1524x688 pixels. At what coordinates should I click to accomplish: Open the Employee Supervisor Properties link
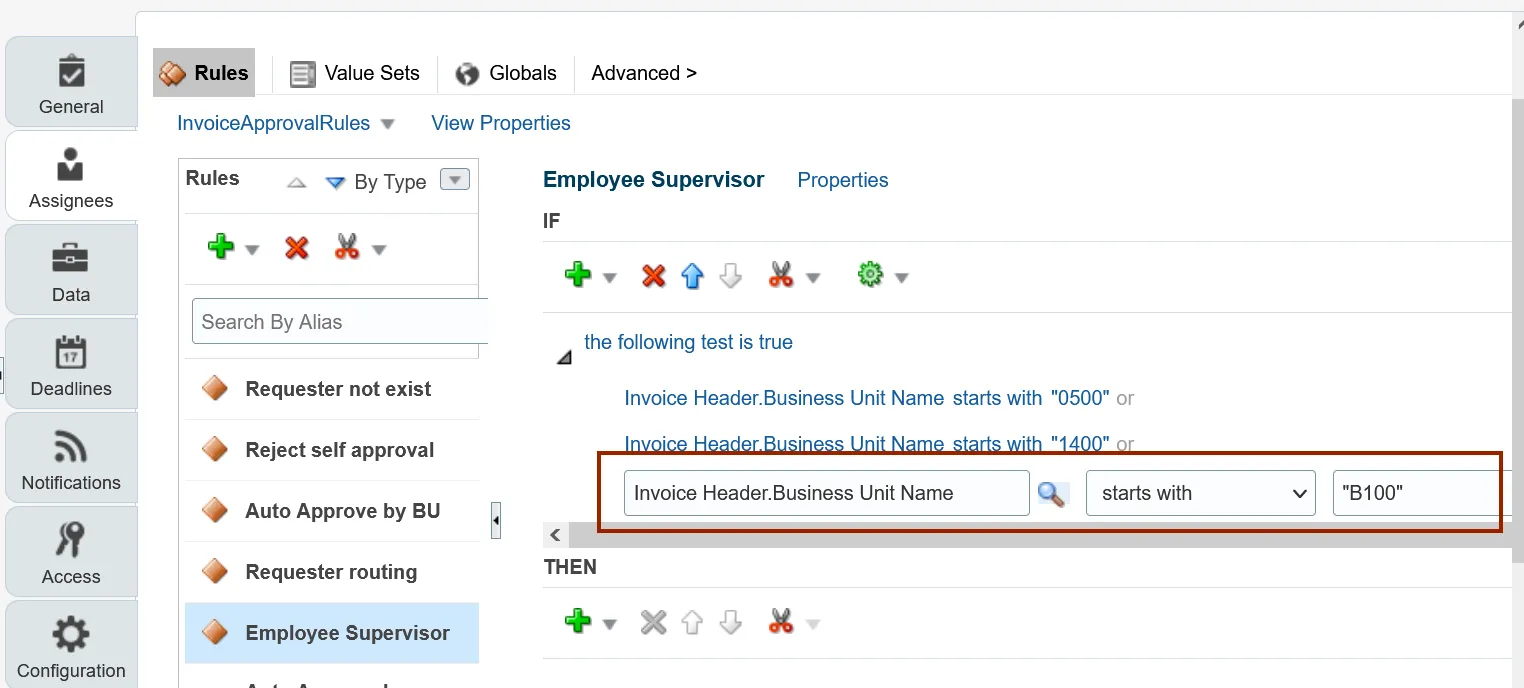[843, 180]
